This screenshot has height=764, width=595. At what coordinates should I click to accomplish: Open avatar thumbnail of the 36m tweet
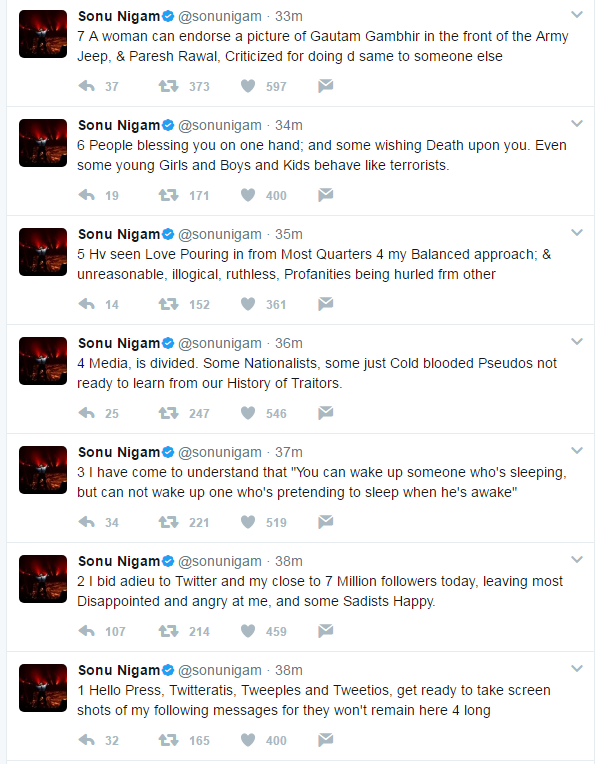tap(43, 361)
